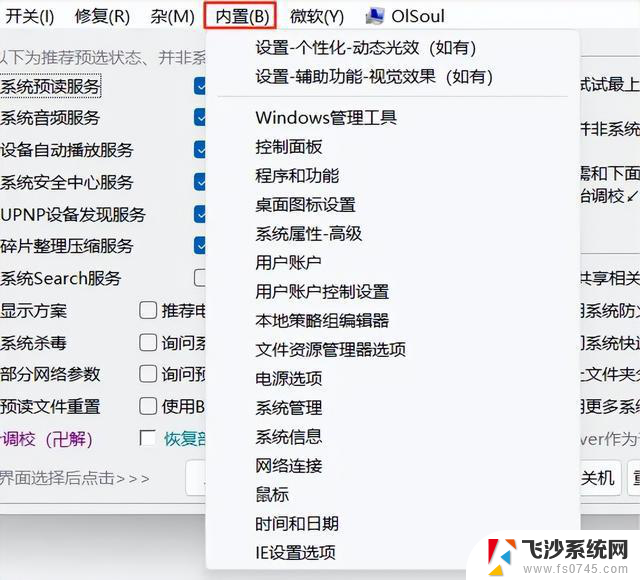Click the 碎片整理压缩服务 label
This screenshot has width=640, height=580.
click(x=67, y=246)
